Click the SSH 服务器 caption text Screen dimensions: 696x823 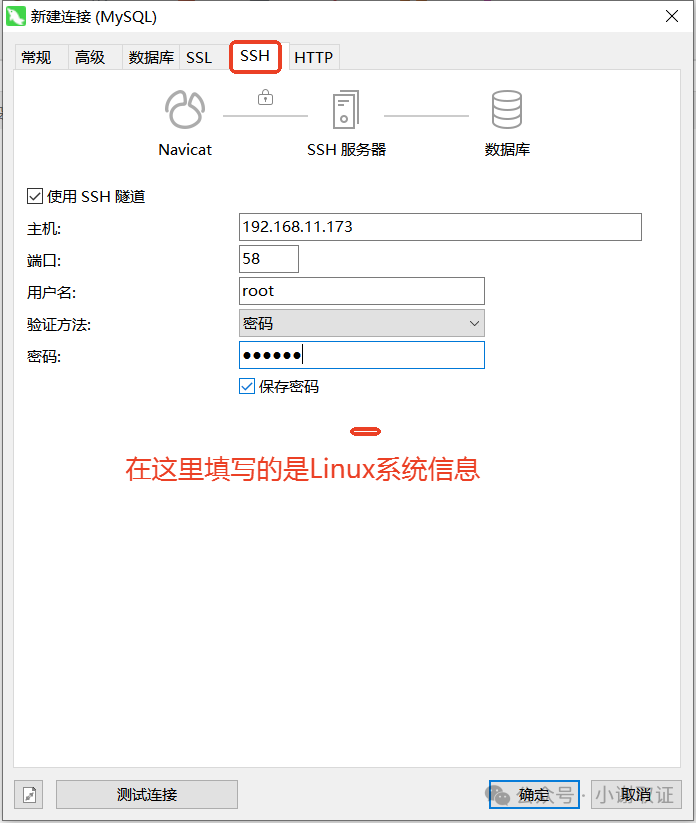click(346, 150)
